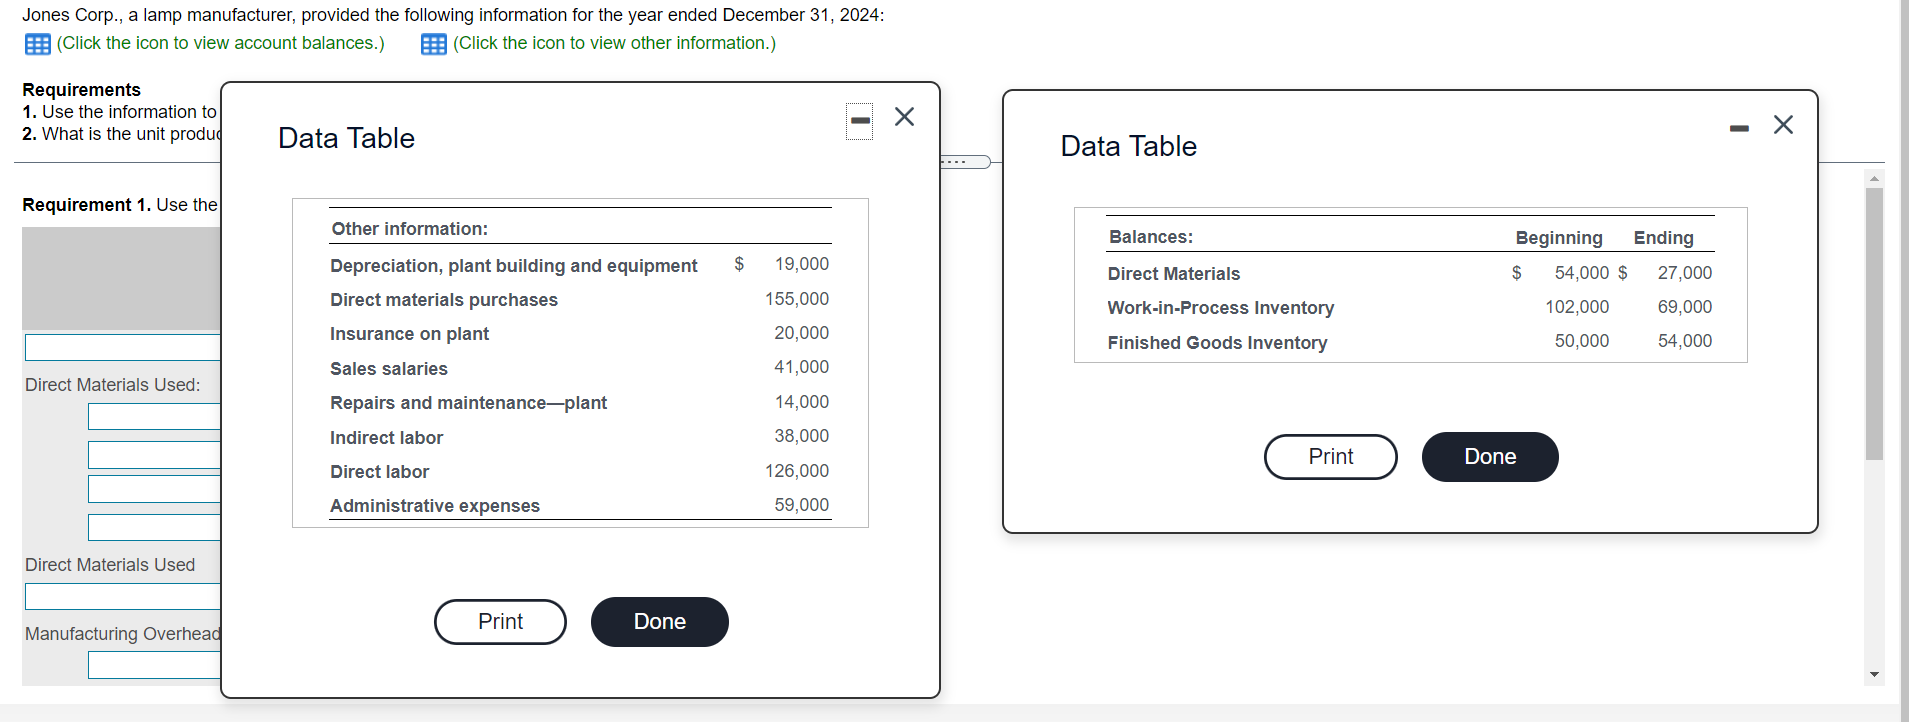Select first input under Direct Materials Used:

tap(154, 416)
